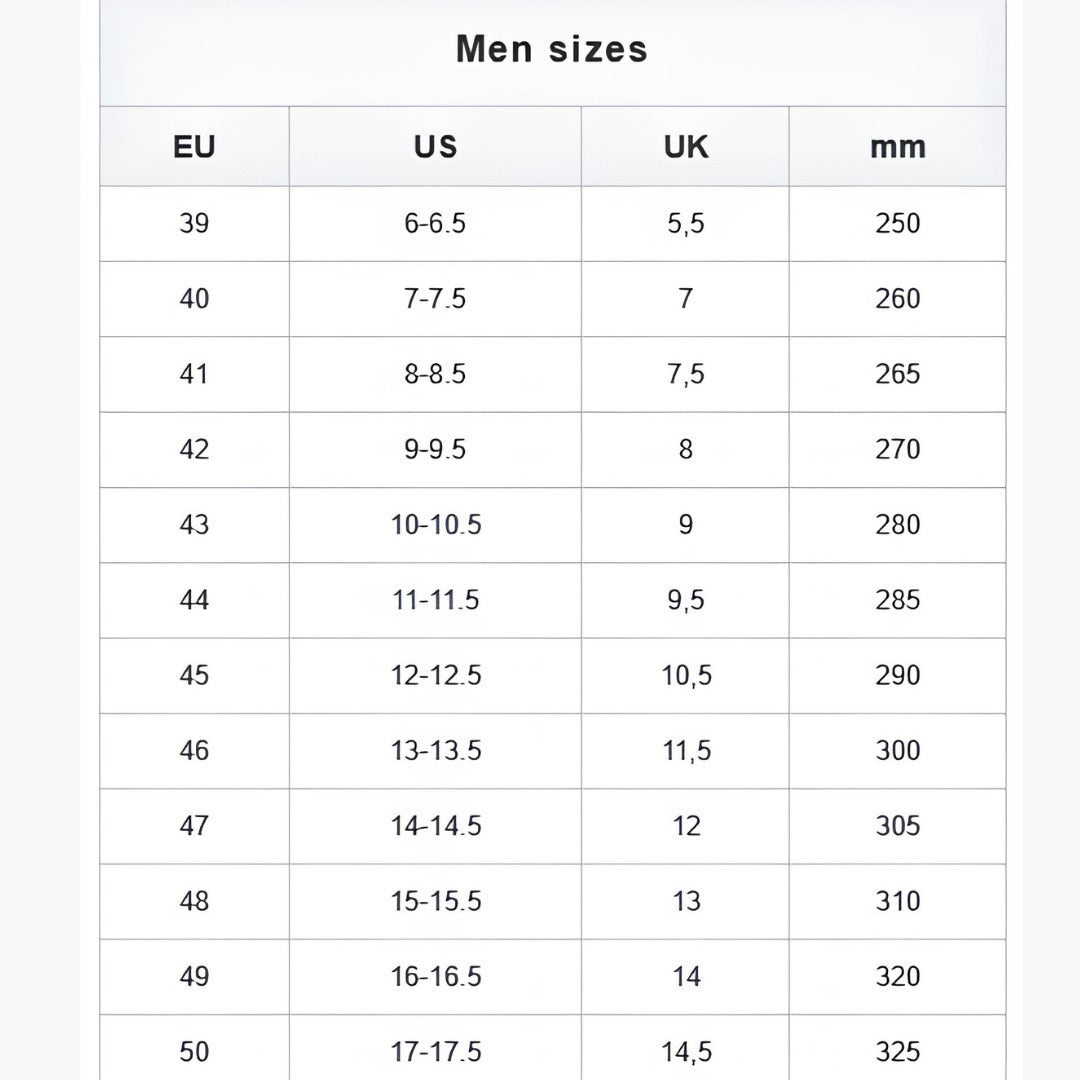1080x1080 pixels.
Task: Click US size 6-6.5 cell
Action: coord(435,224)
